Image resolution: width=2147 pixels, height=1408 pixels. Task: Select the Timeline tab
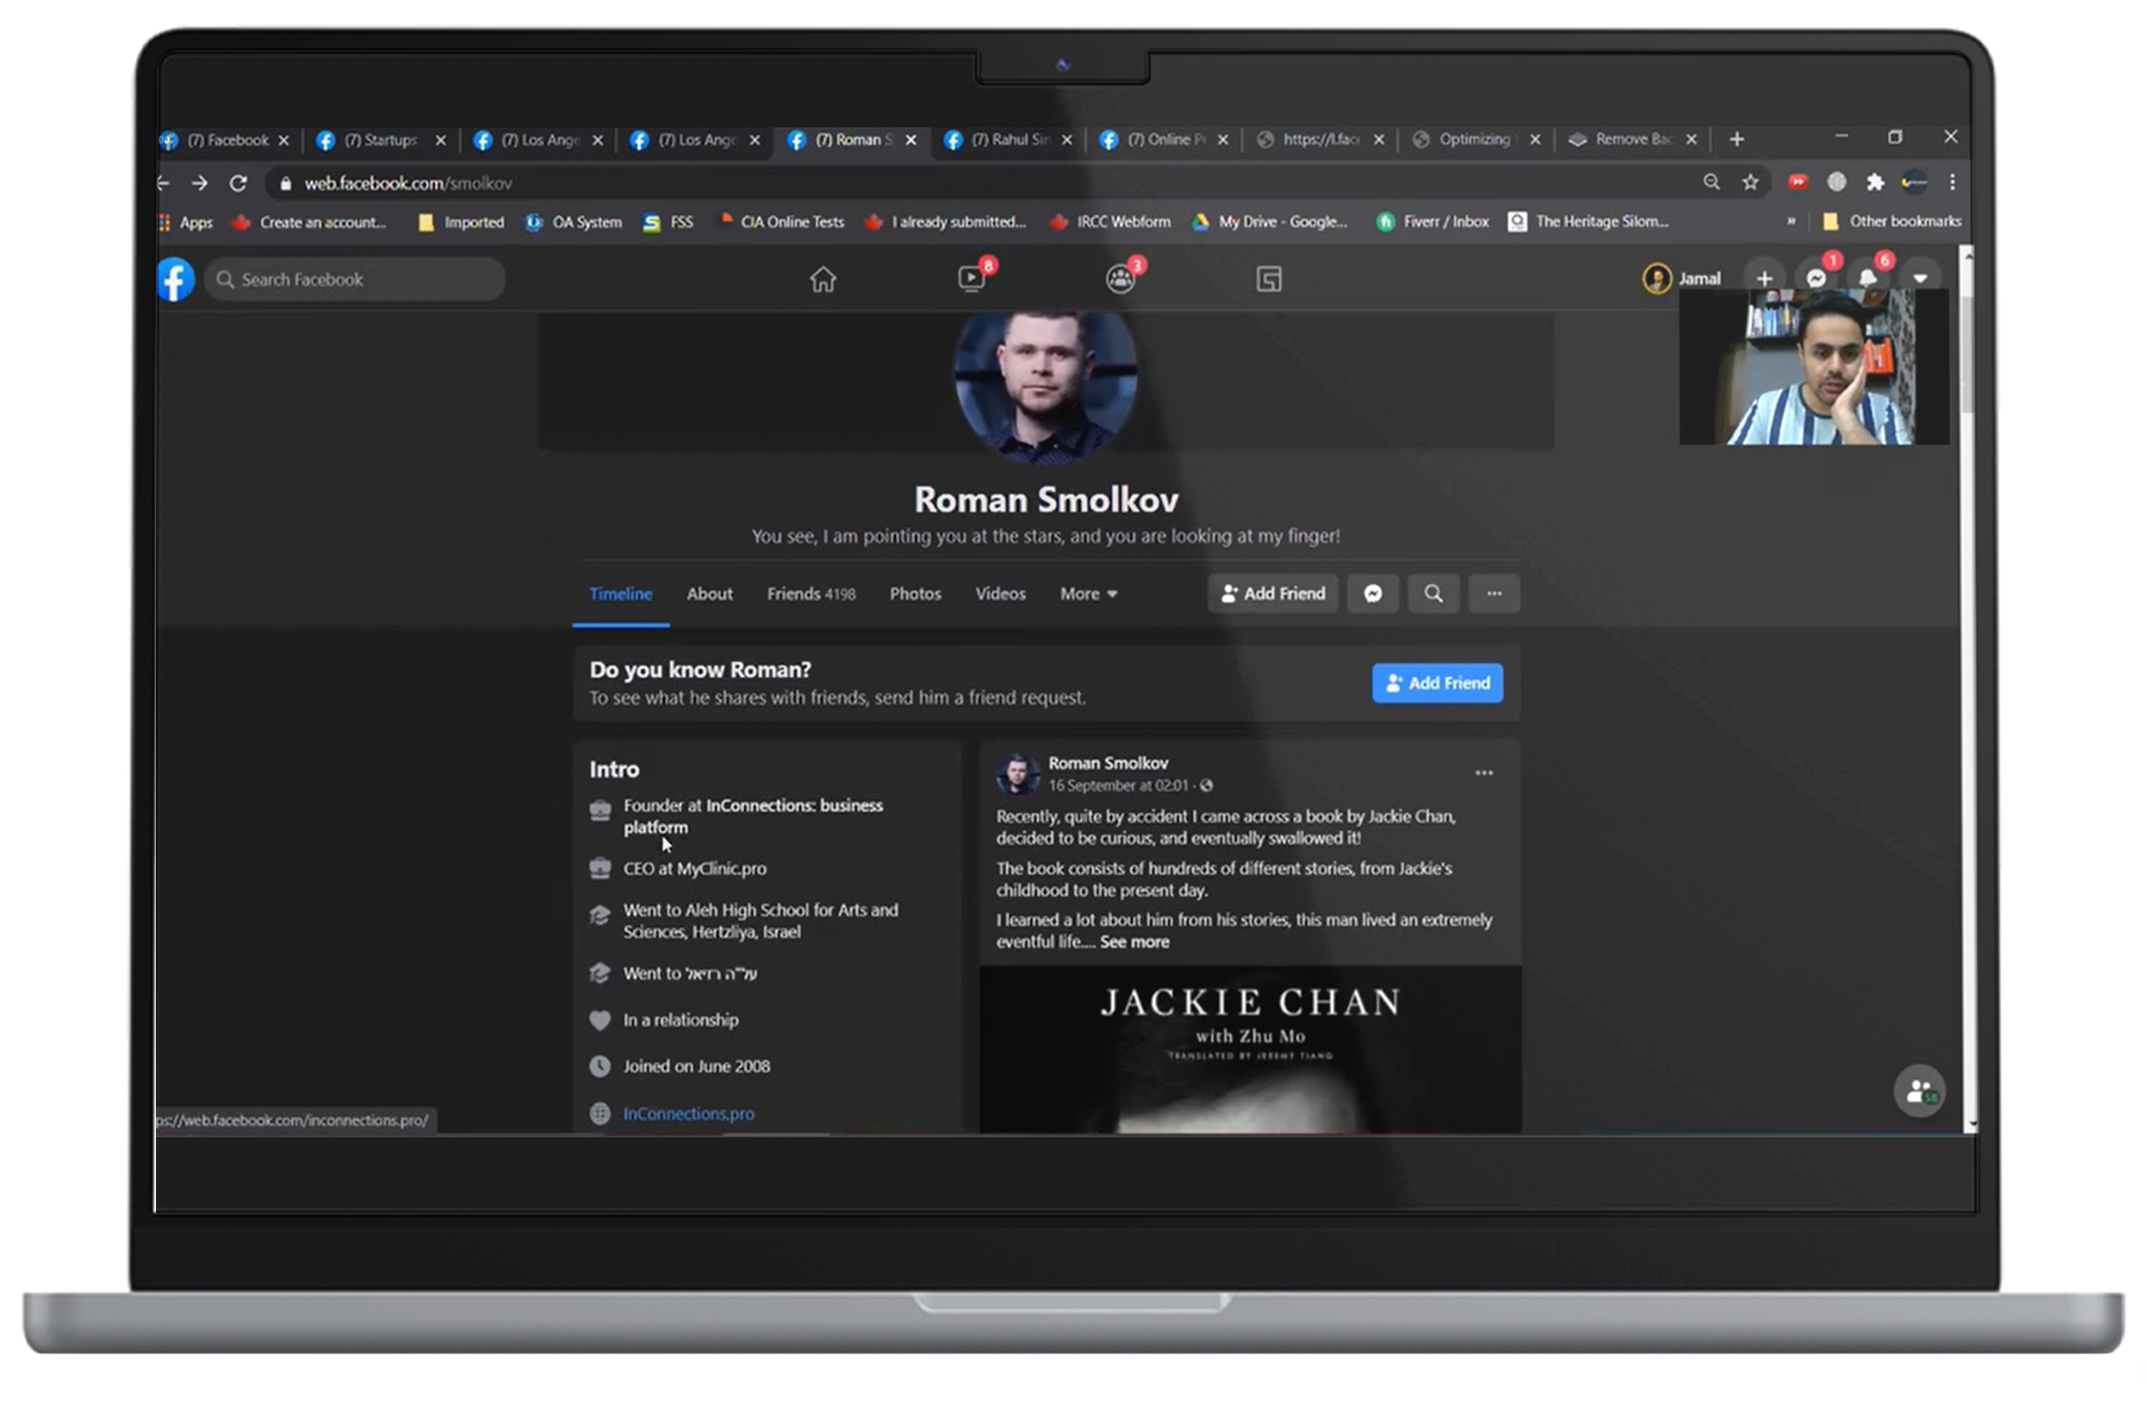[x=620, y=594]
